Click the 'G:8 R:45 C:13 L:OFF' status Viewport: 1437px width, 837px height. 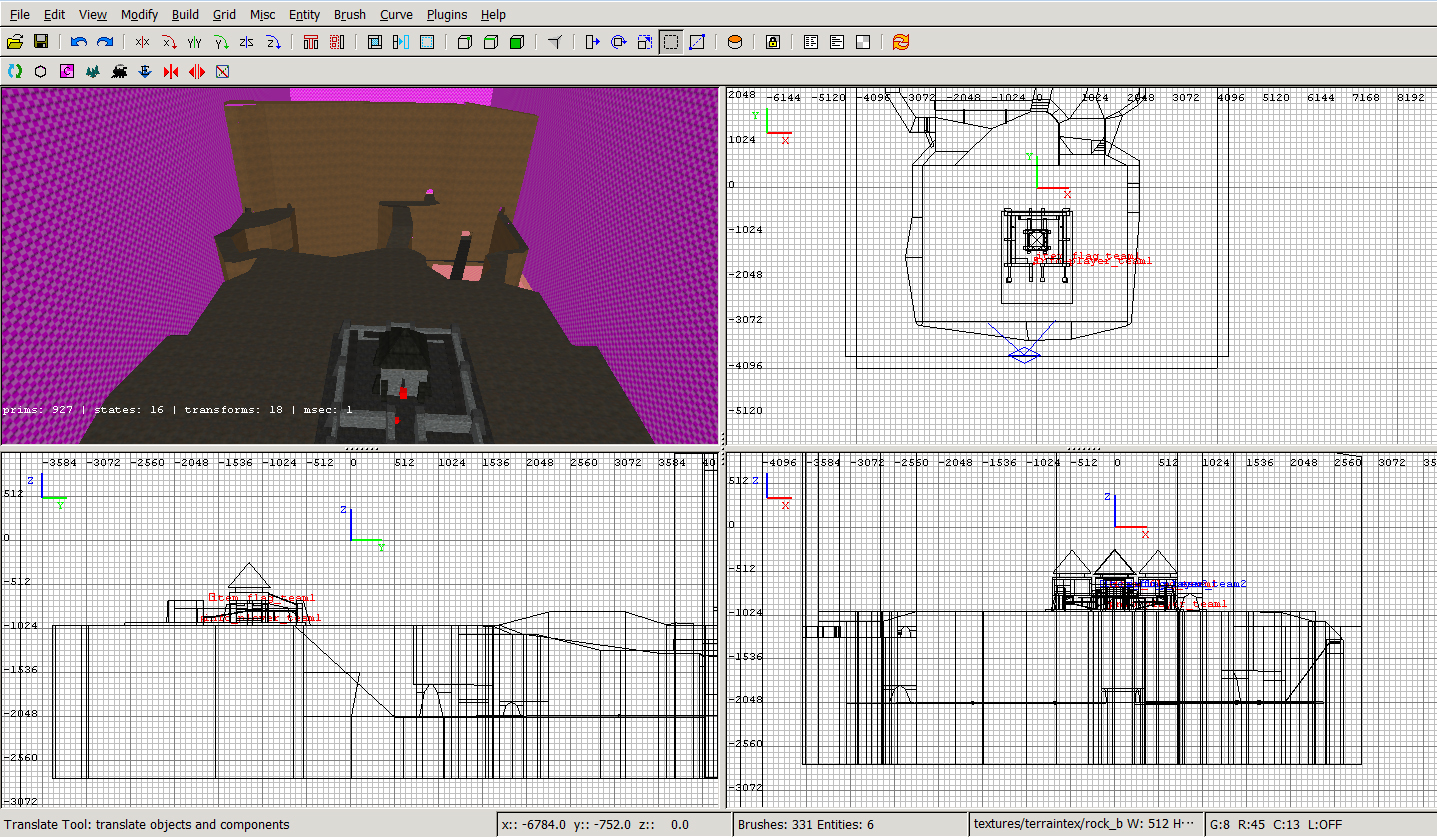pos(1275,825)
